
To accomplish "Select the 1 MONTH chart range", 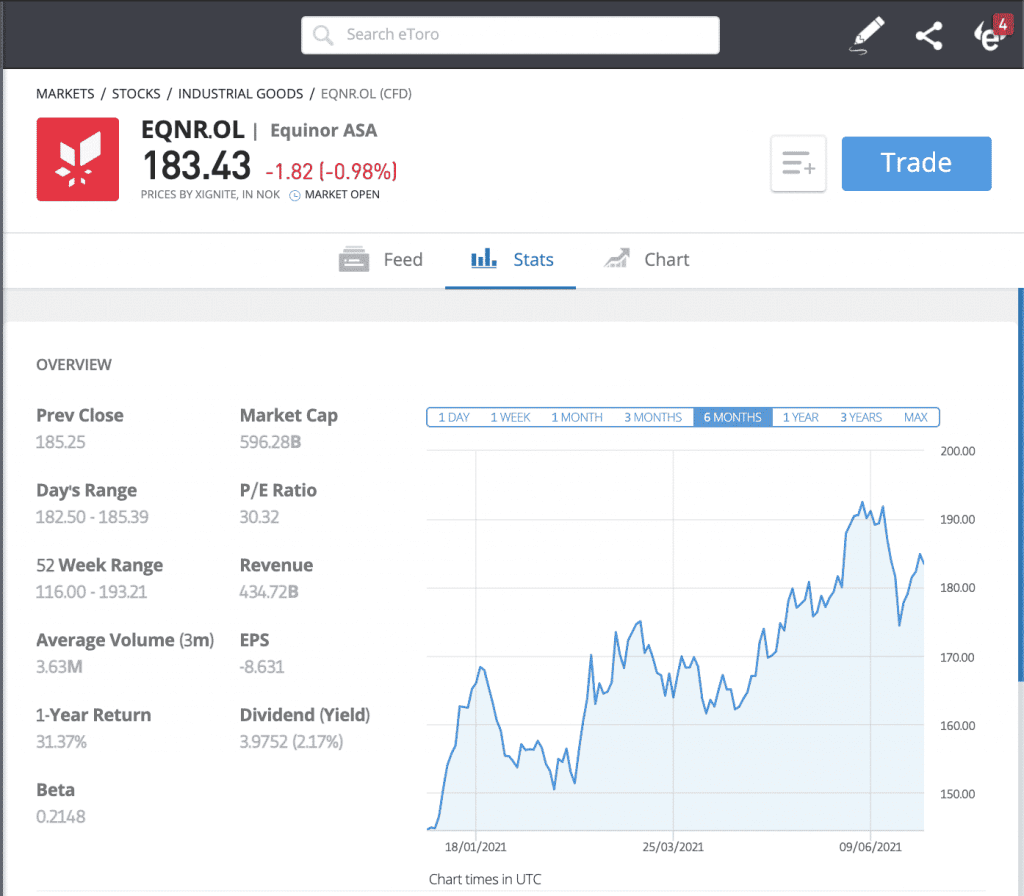I will click(x=577, y=417).
